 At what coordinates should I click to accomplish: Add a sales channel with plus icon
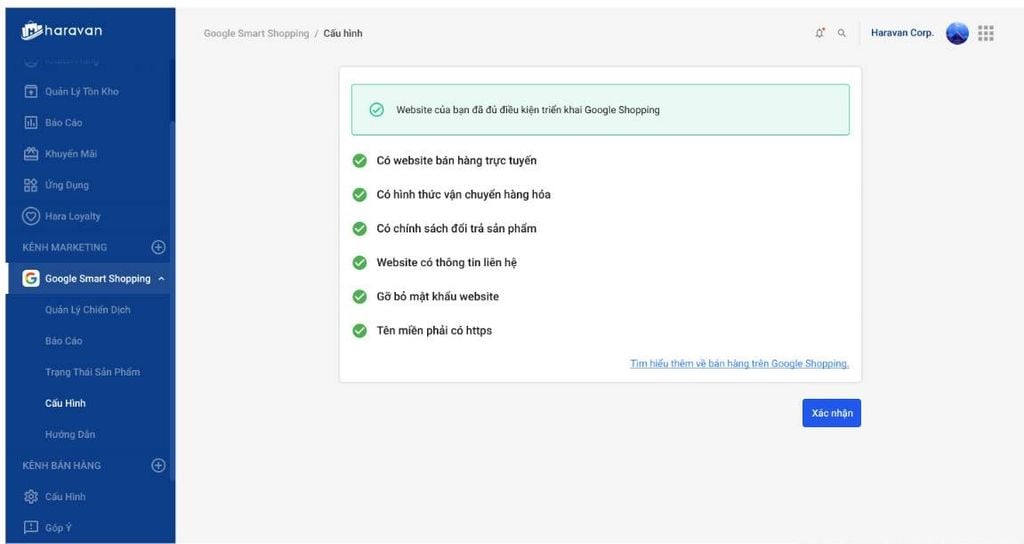coord(158,465)
